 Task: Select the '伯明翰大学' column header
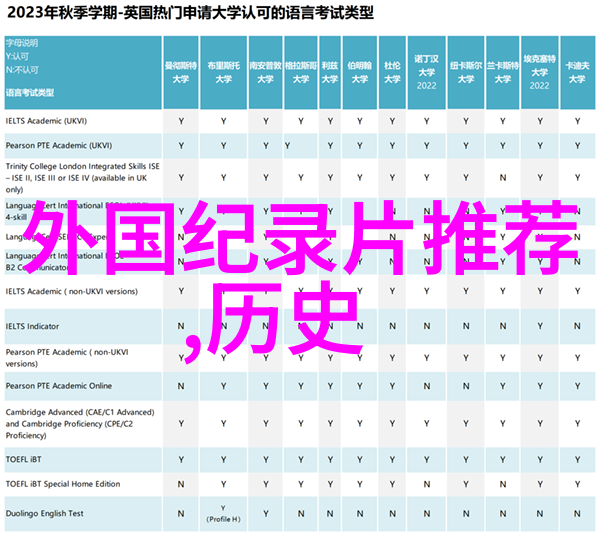pos(360,72)
